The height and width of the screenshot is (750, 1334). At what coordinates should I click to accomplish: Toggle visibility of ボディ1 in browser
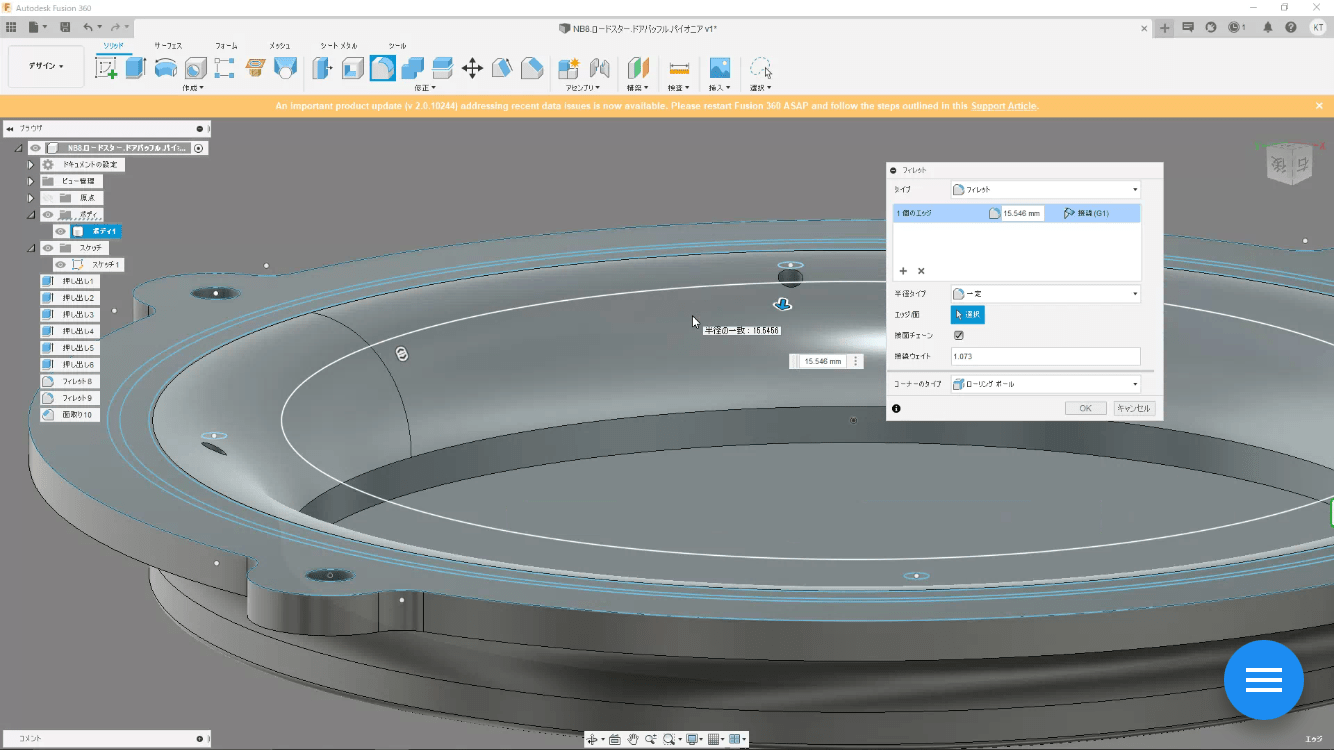point(61,230)
